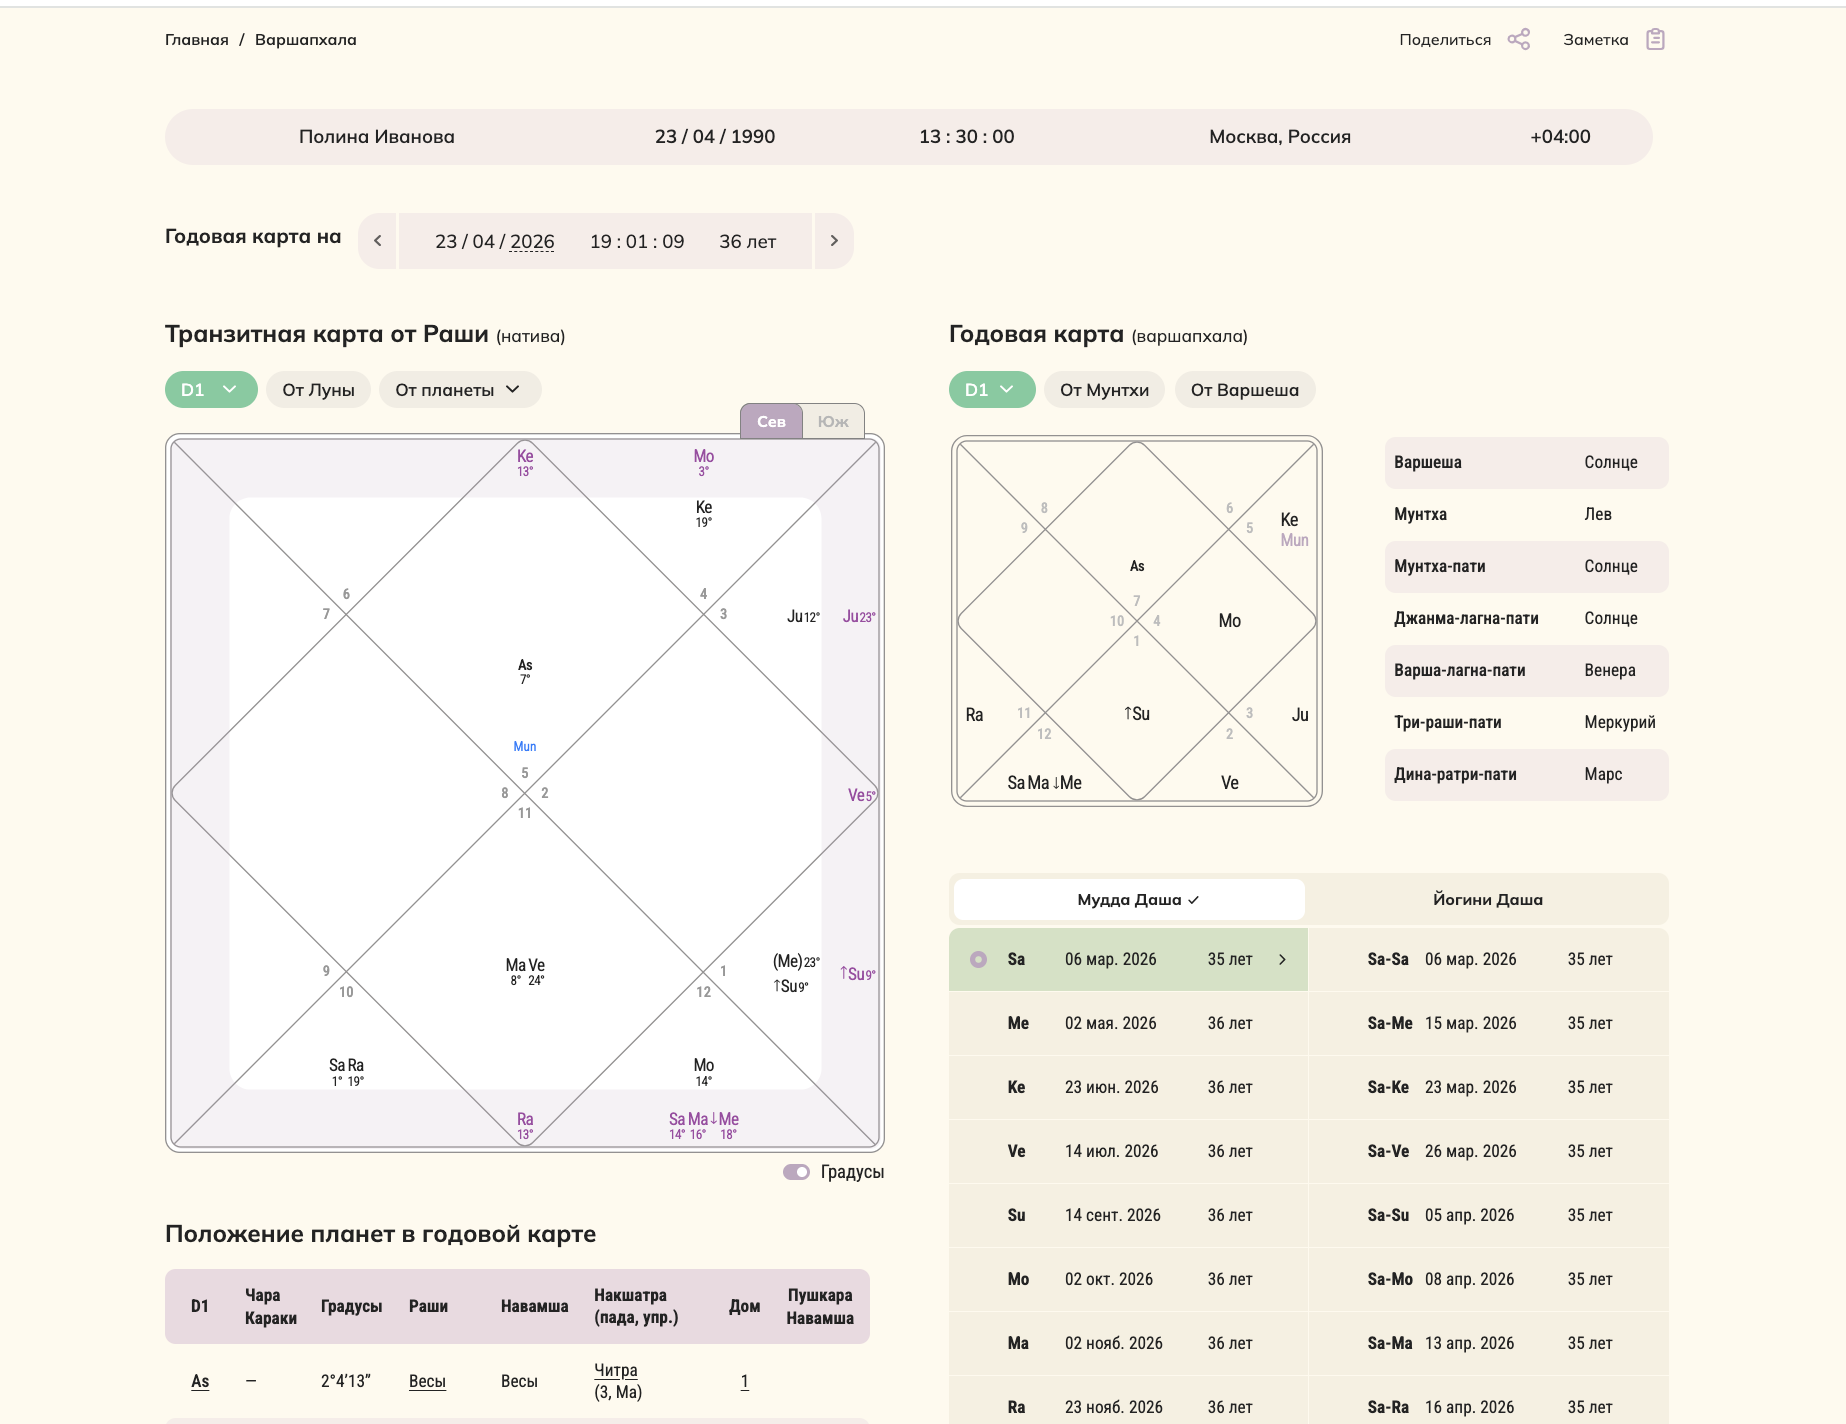1846x1424 pixels.
Task: Open the note clipboard icon
Action: click(1655, 39)
